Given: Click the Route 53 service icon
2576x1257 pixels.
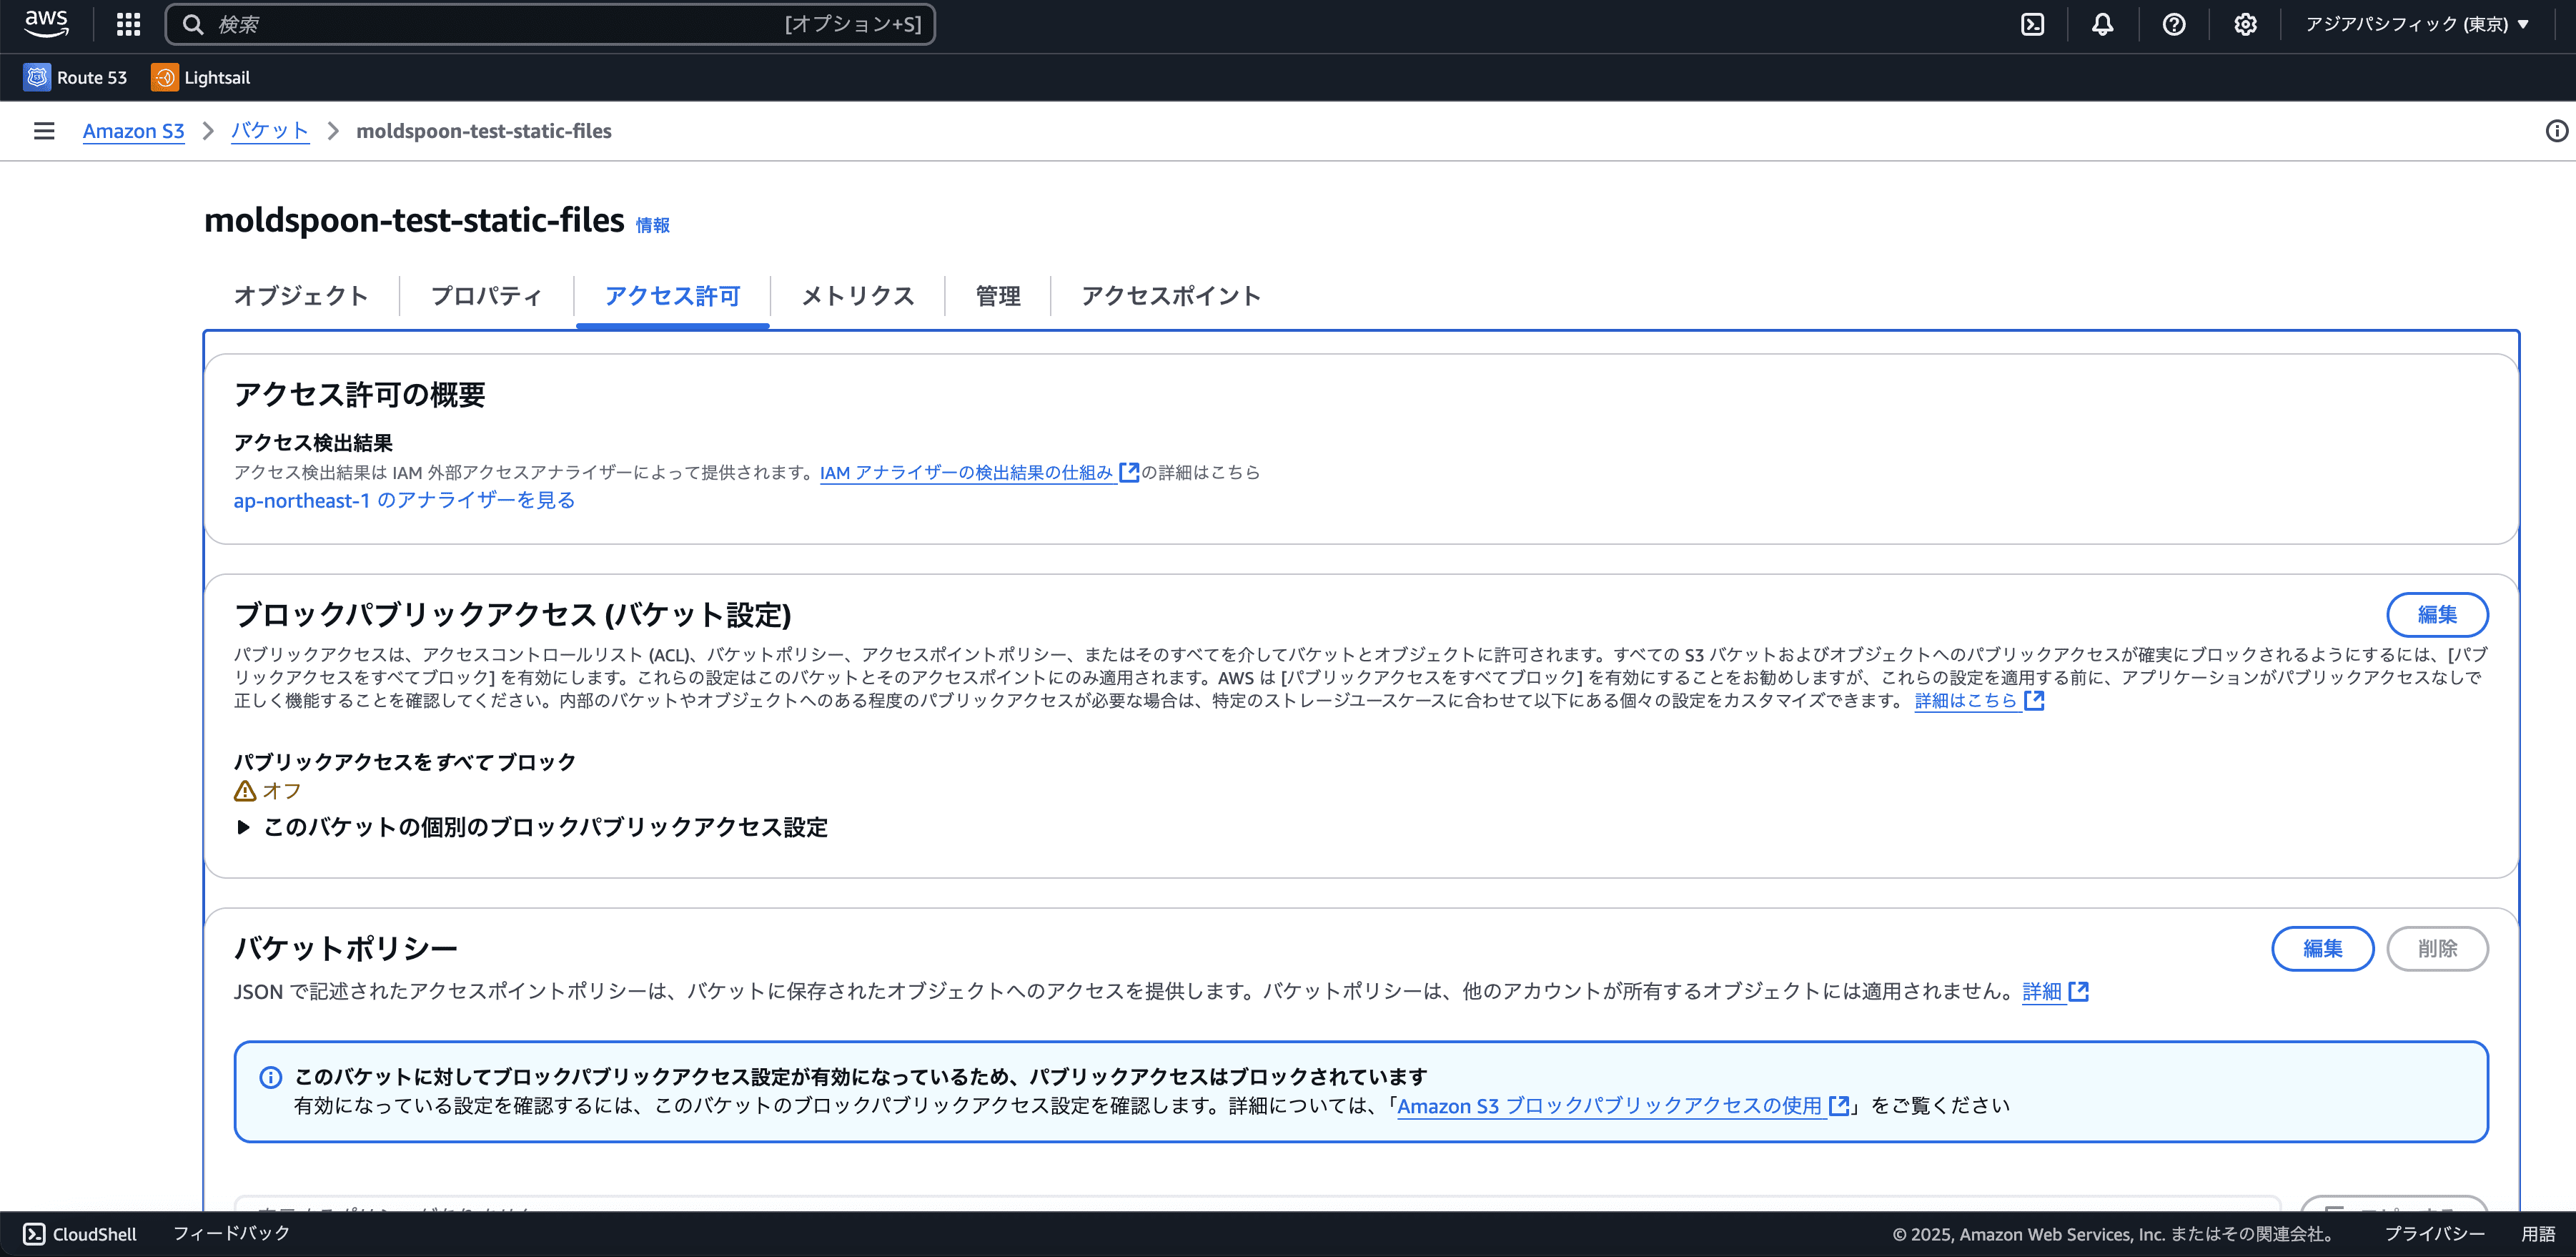Looking at the screenshot, I should 37,77.
